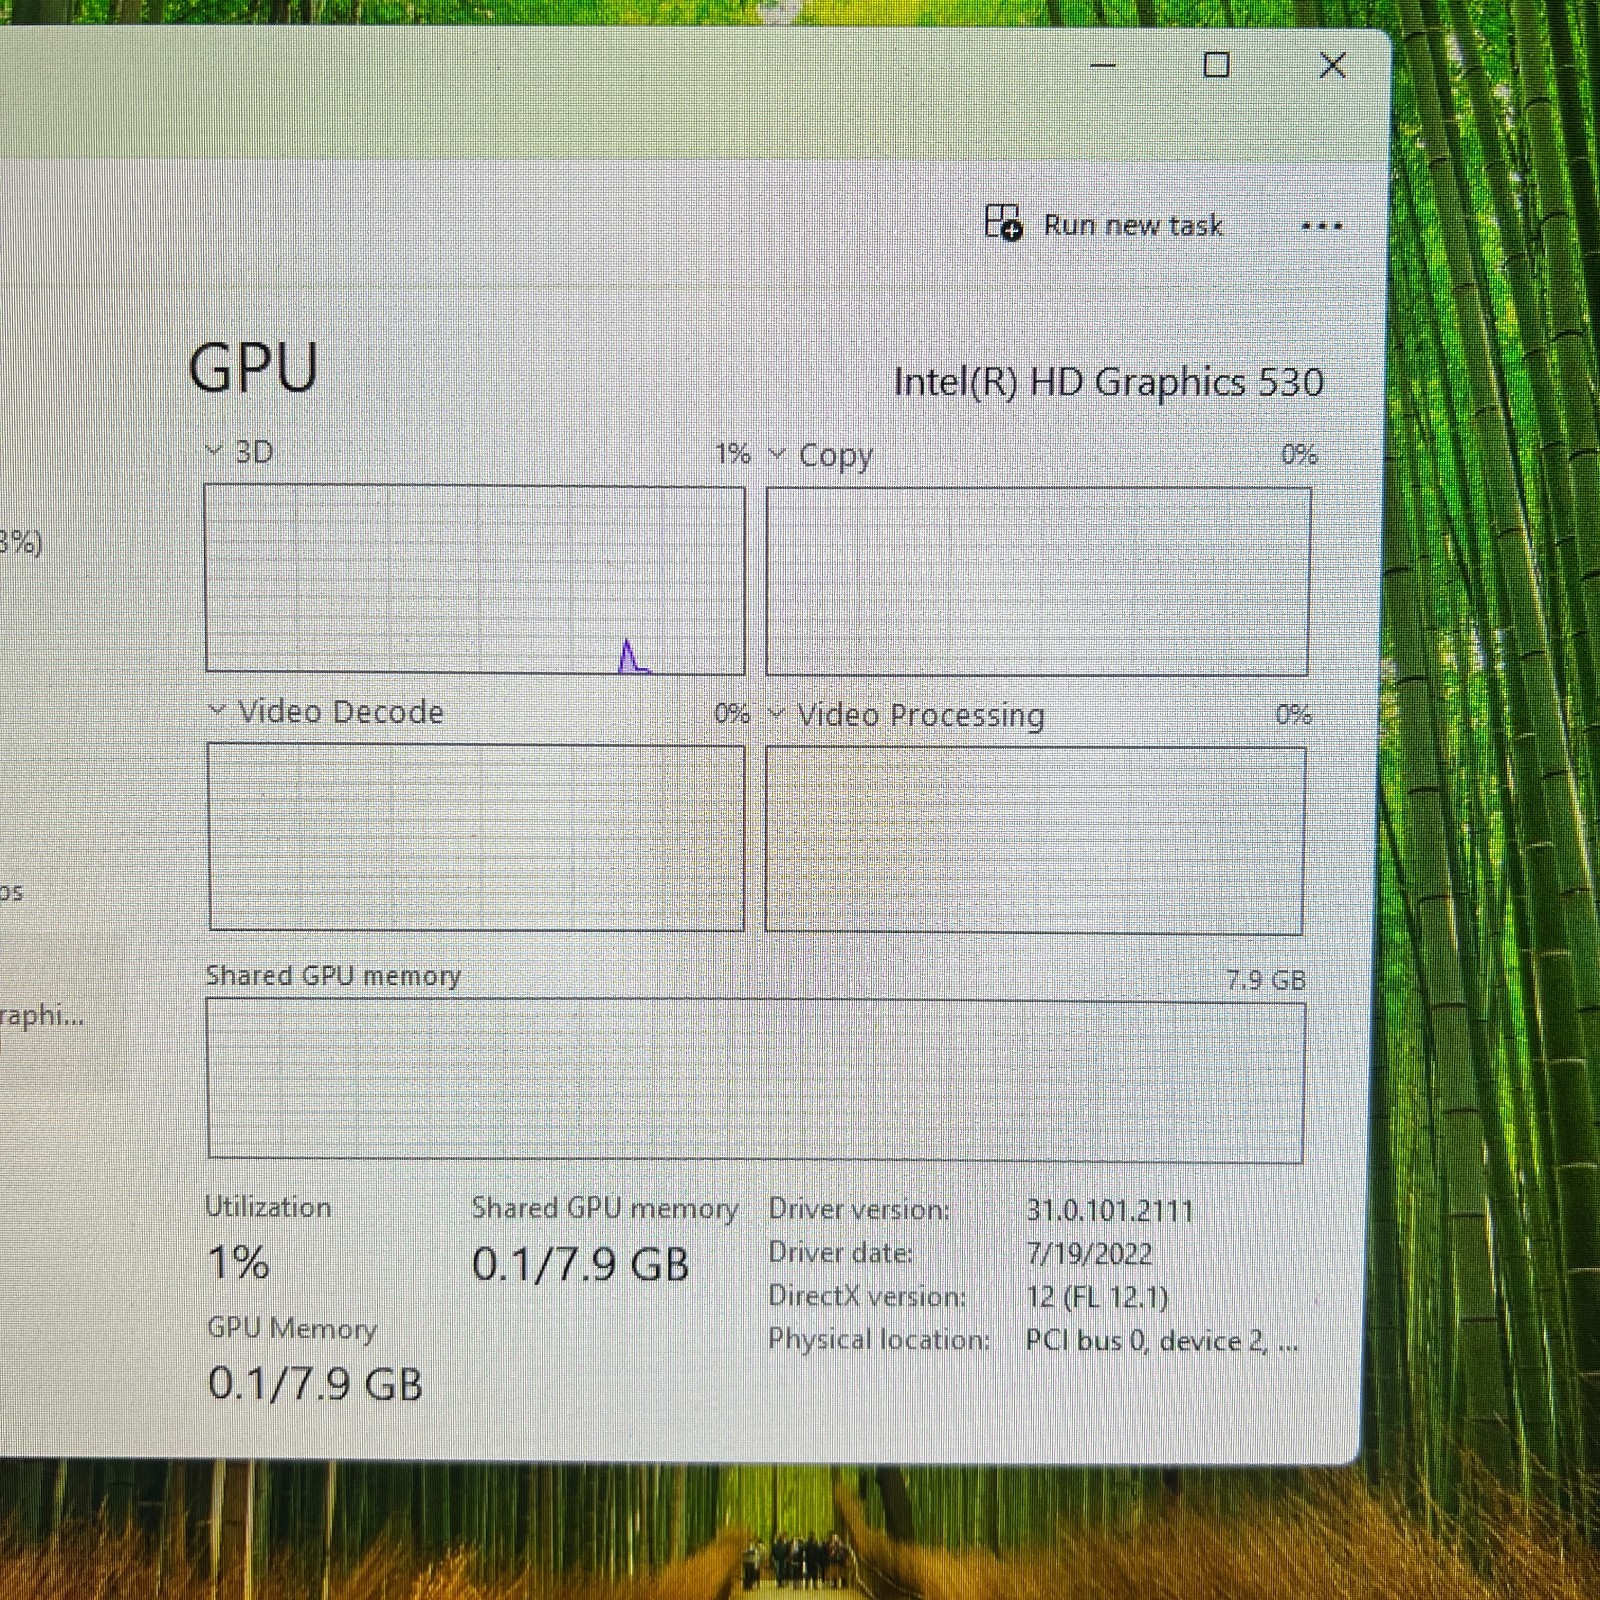Click the 7.9 GB graph maximum label
The width and height of the screenshot is (1600, 1600).
point(1266,980)
